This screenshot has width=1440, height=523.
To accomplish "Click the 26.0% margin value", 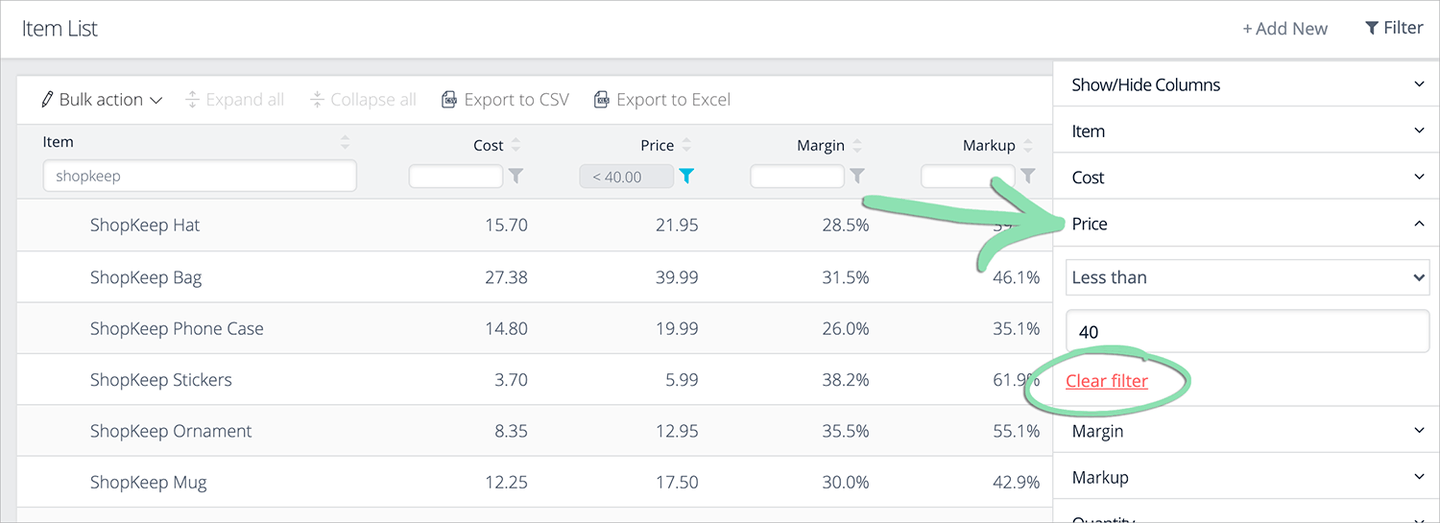I will [x=845, y=328].
